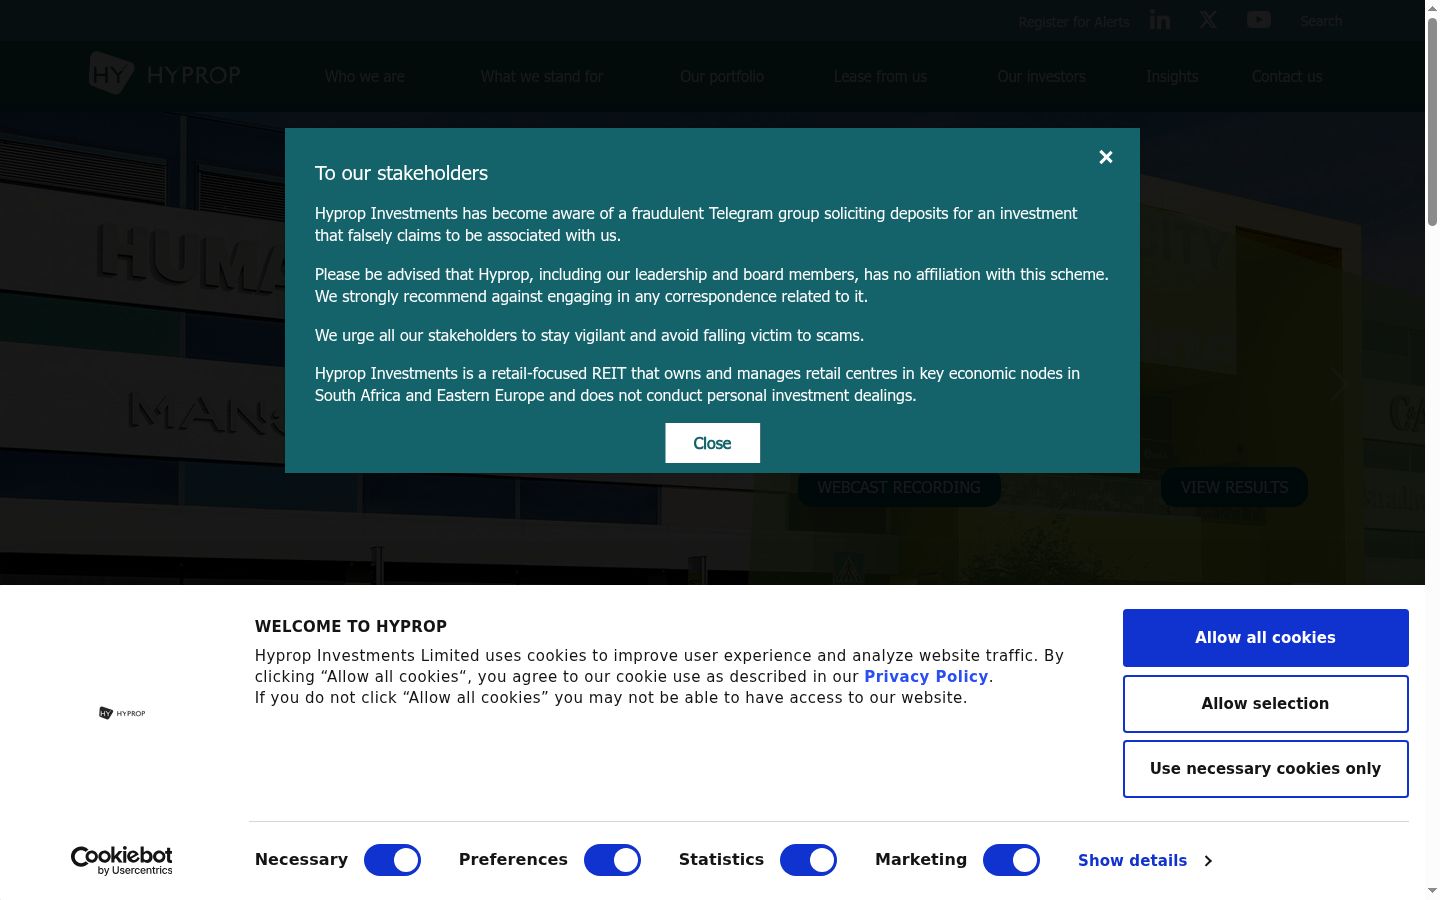1440x900 pixels.
Task: Click the 'To our stakeholders' heading
Action: point(401,173)
